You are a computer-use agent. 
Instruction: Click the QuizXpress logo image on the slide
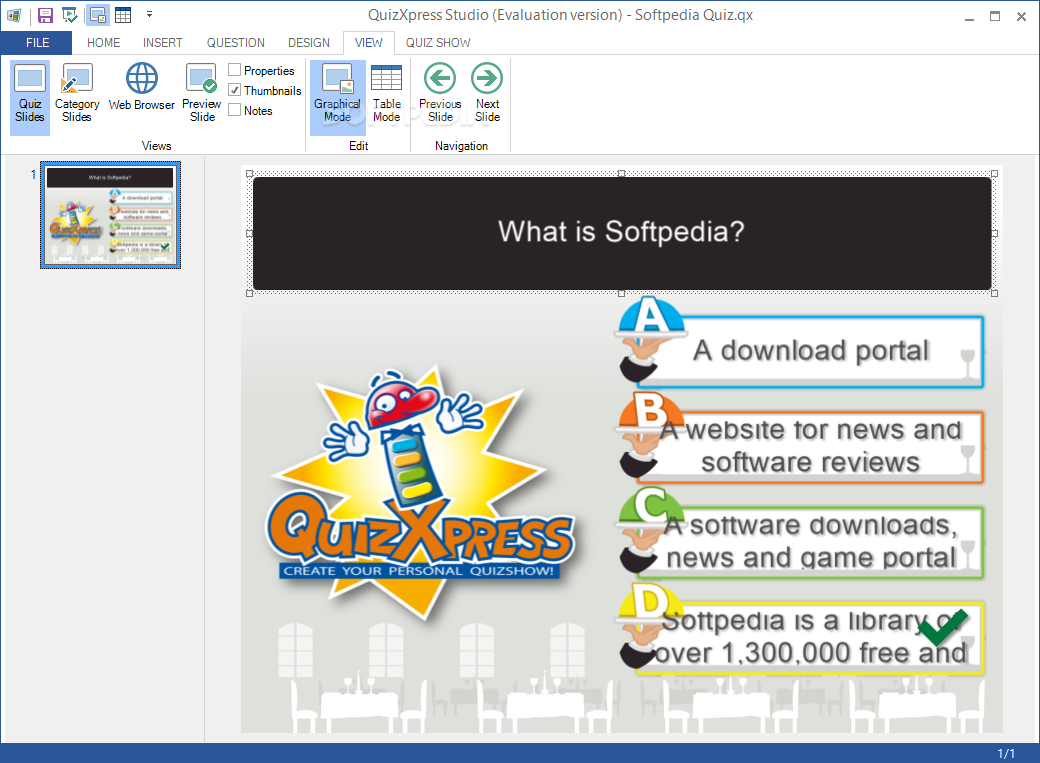coord(419,494)
